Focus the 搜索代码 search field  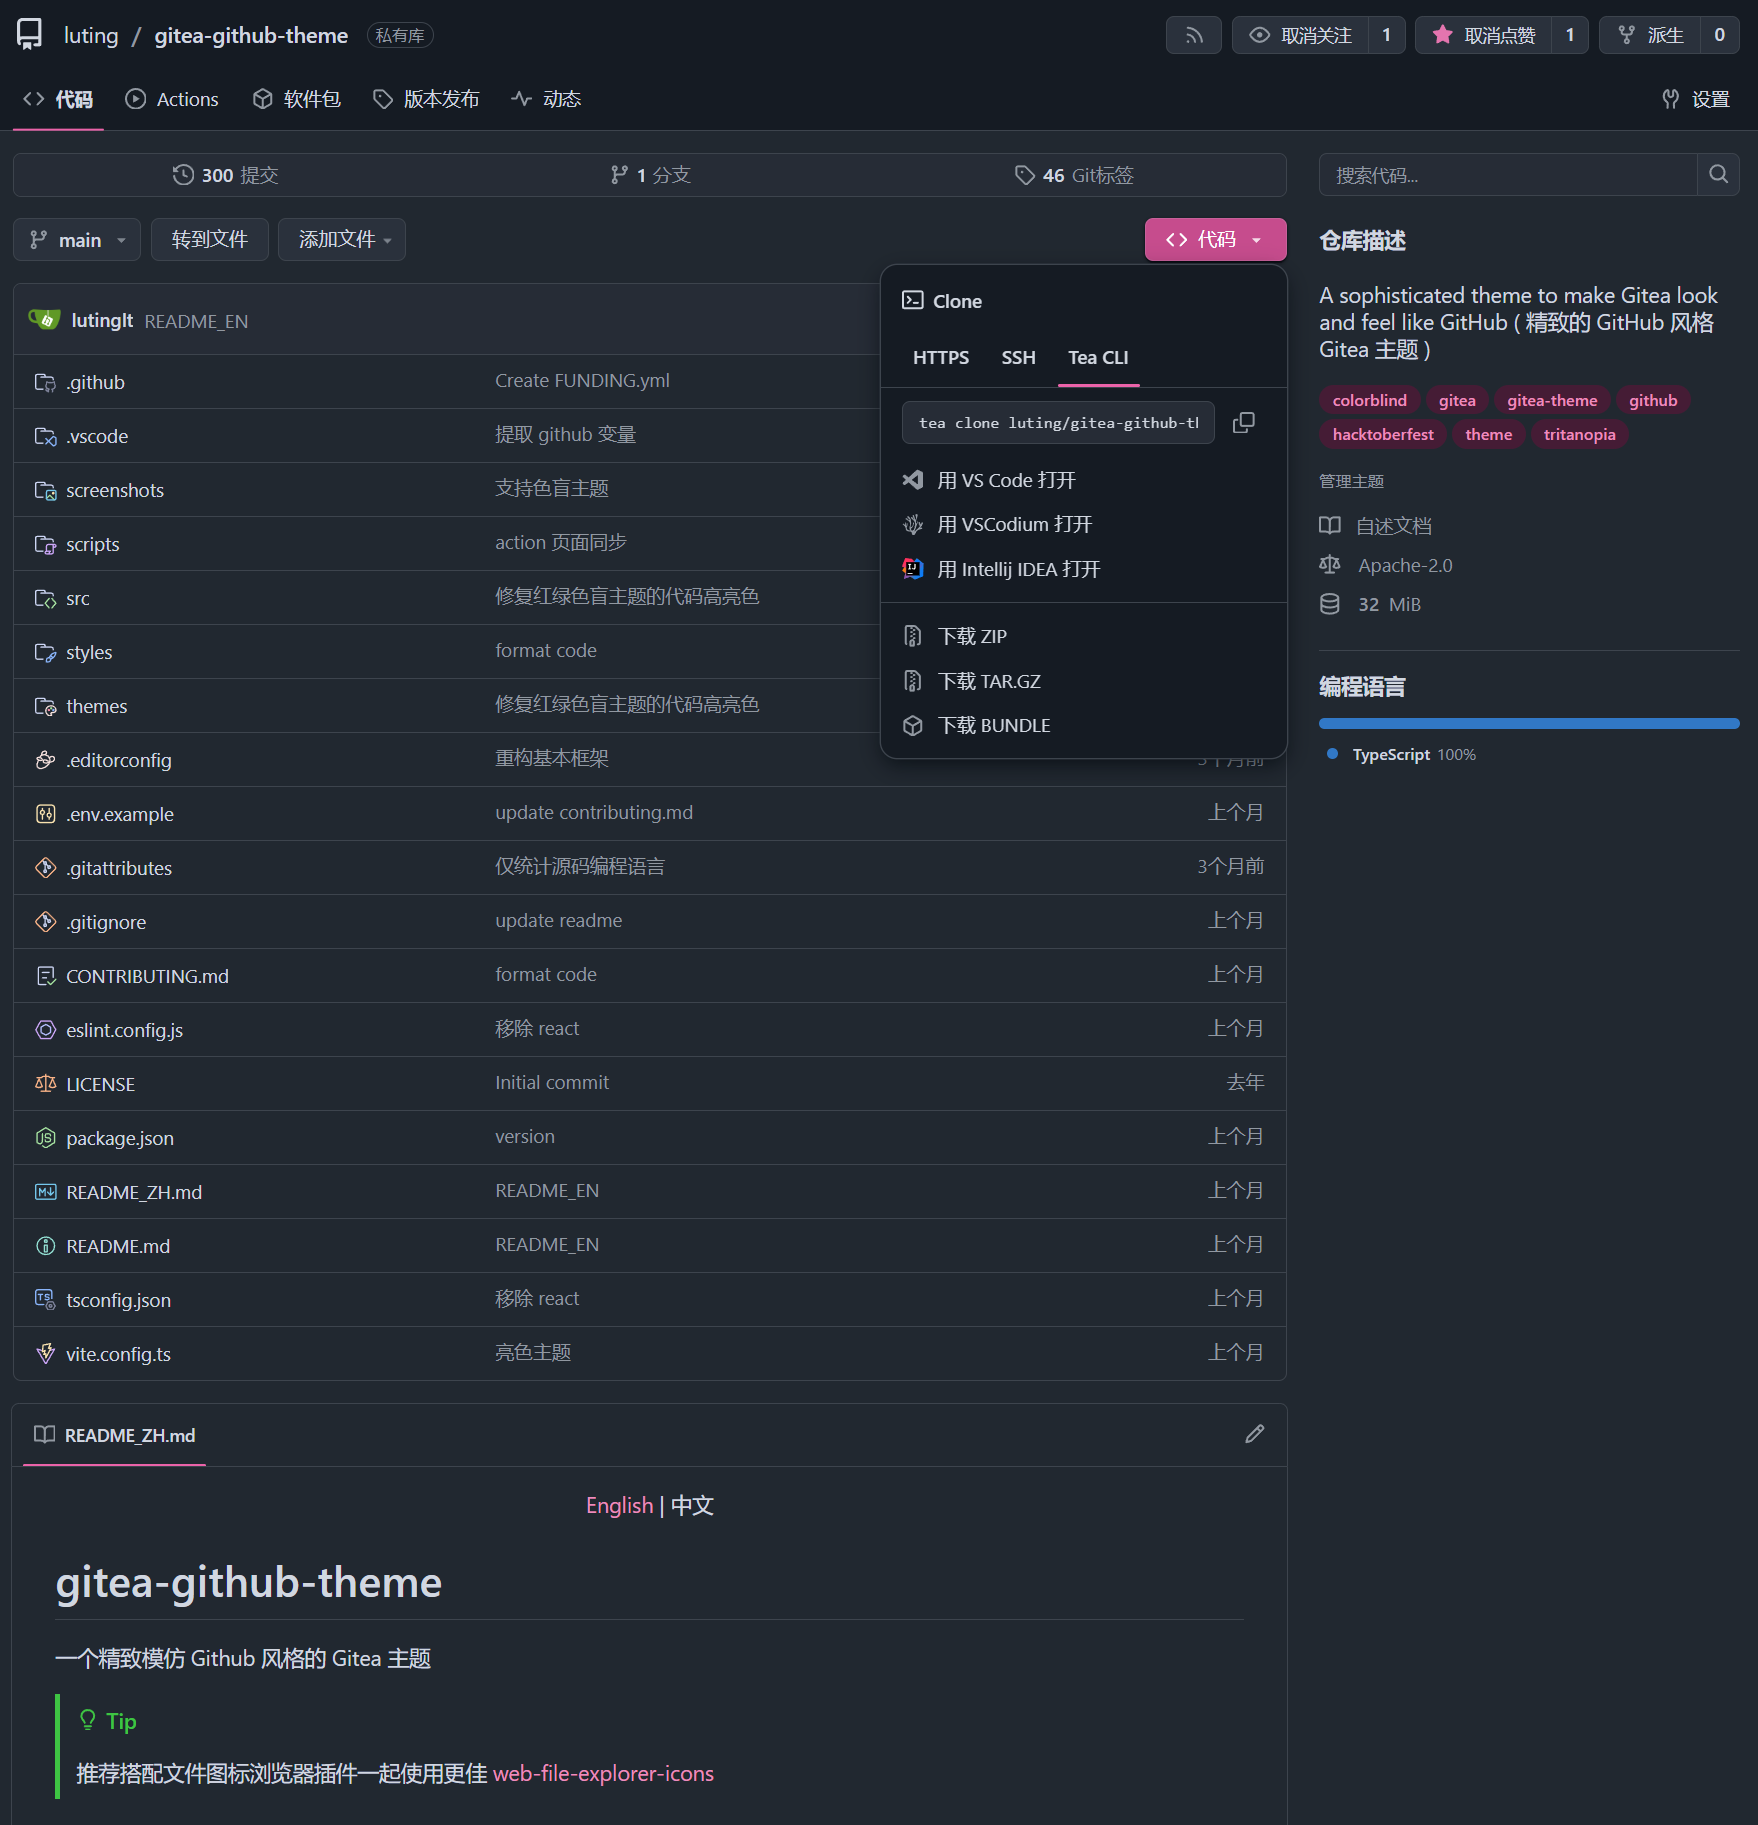pyautogui.click(x=1507, y=175)
